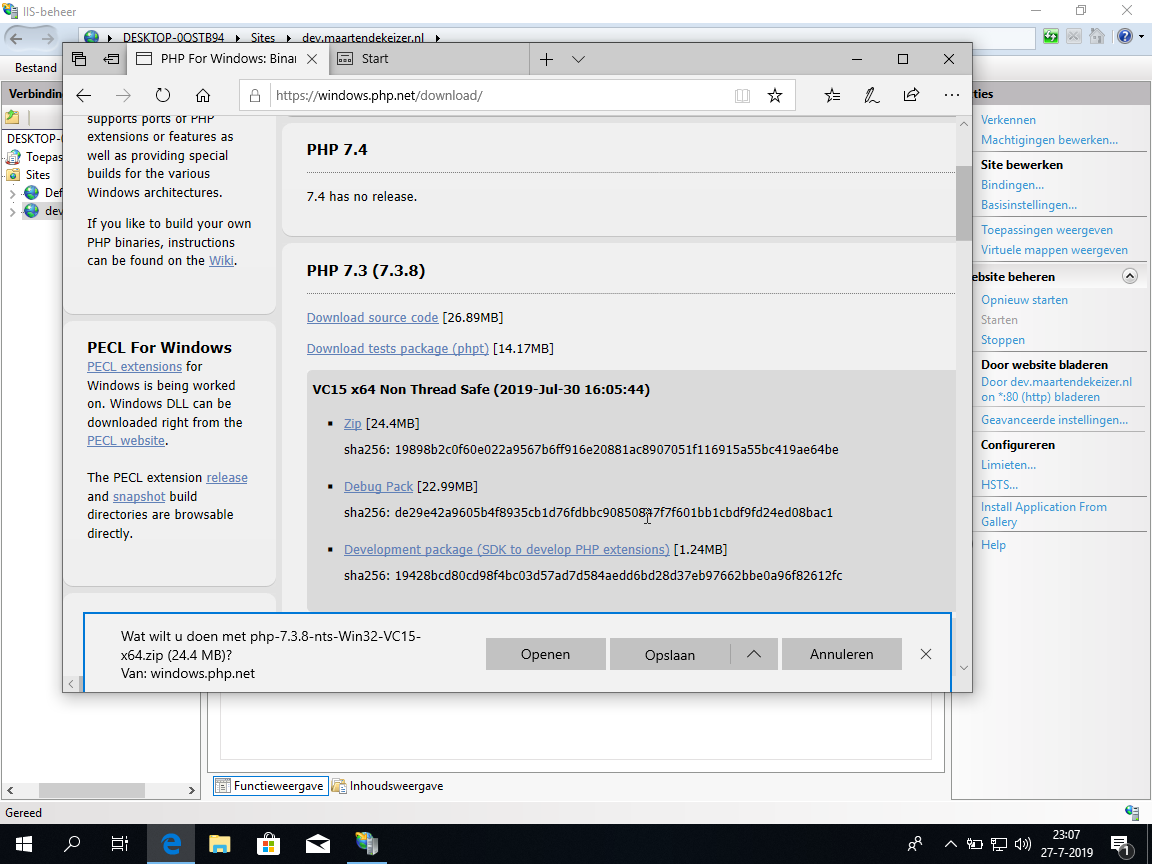Open Edge favorites hub
The image size is (1152, 864).
(832, 96)
